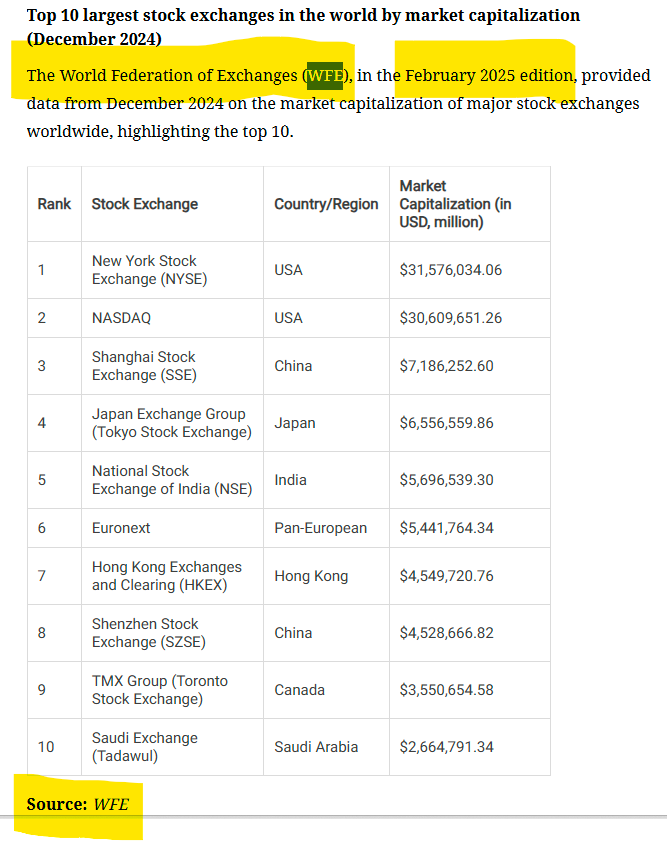Click the Rank column header

point(54,204)
